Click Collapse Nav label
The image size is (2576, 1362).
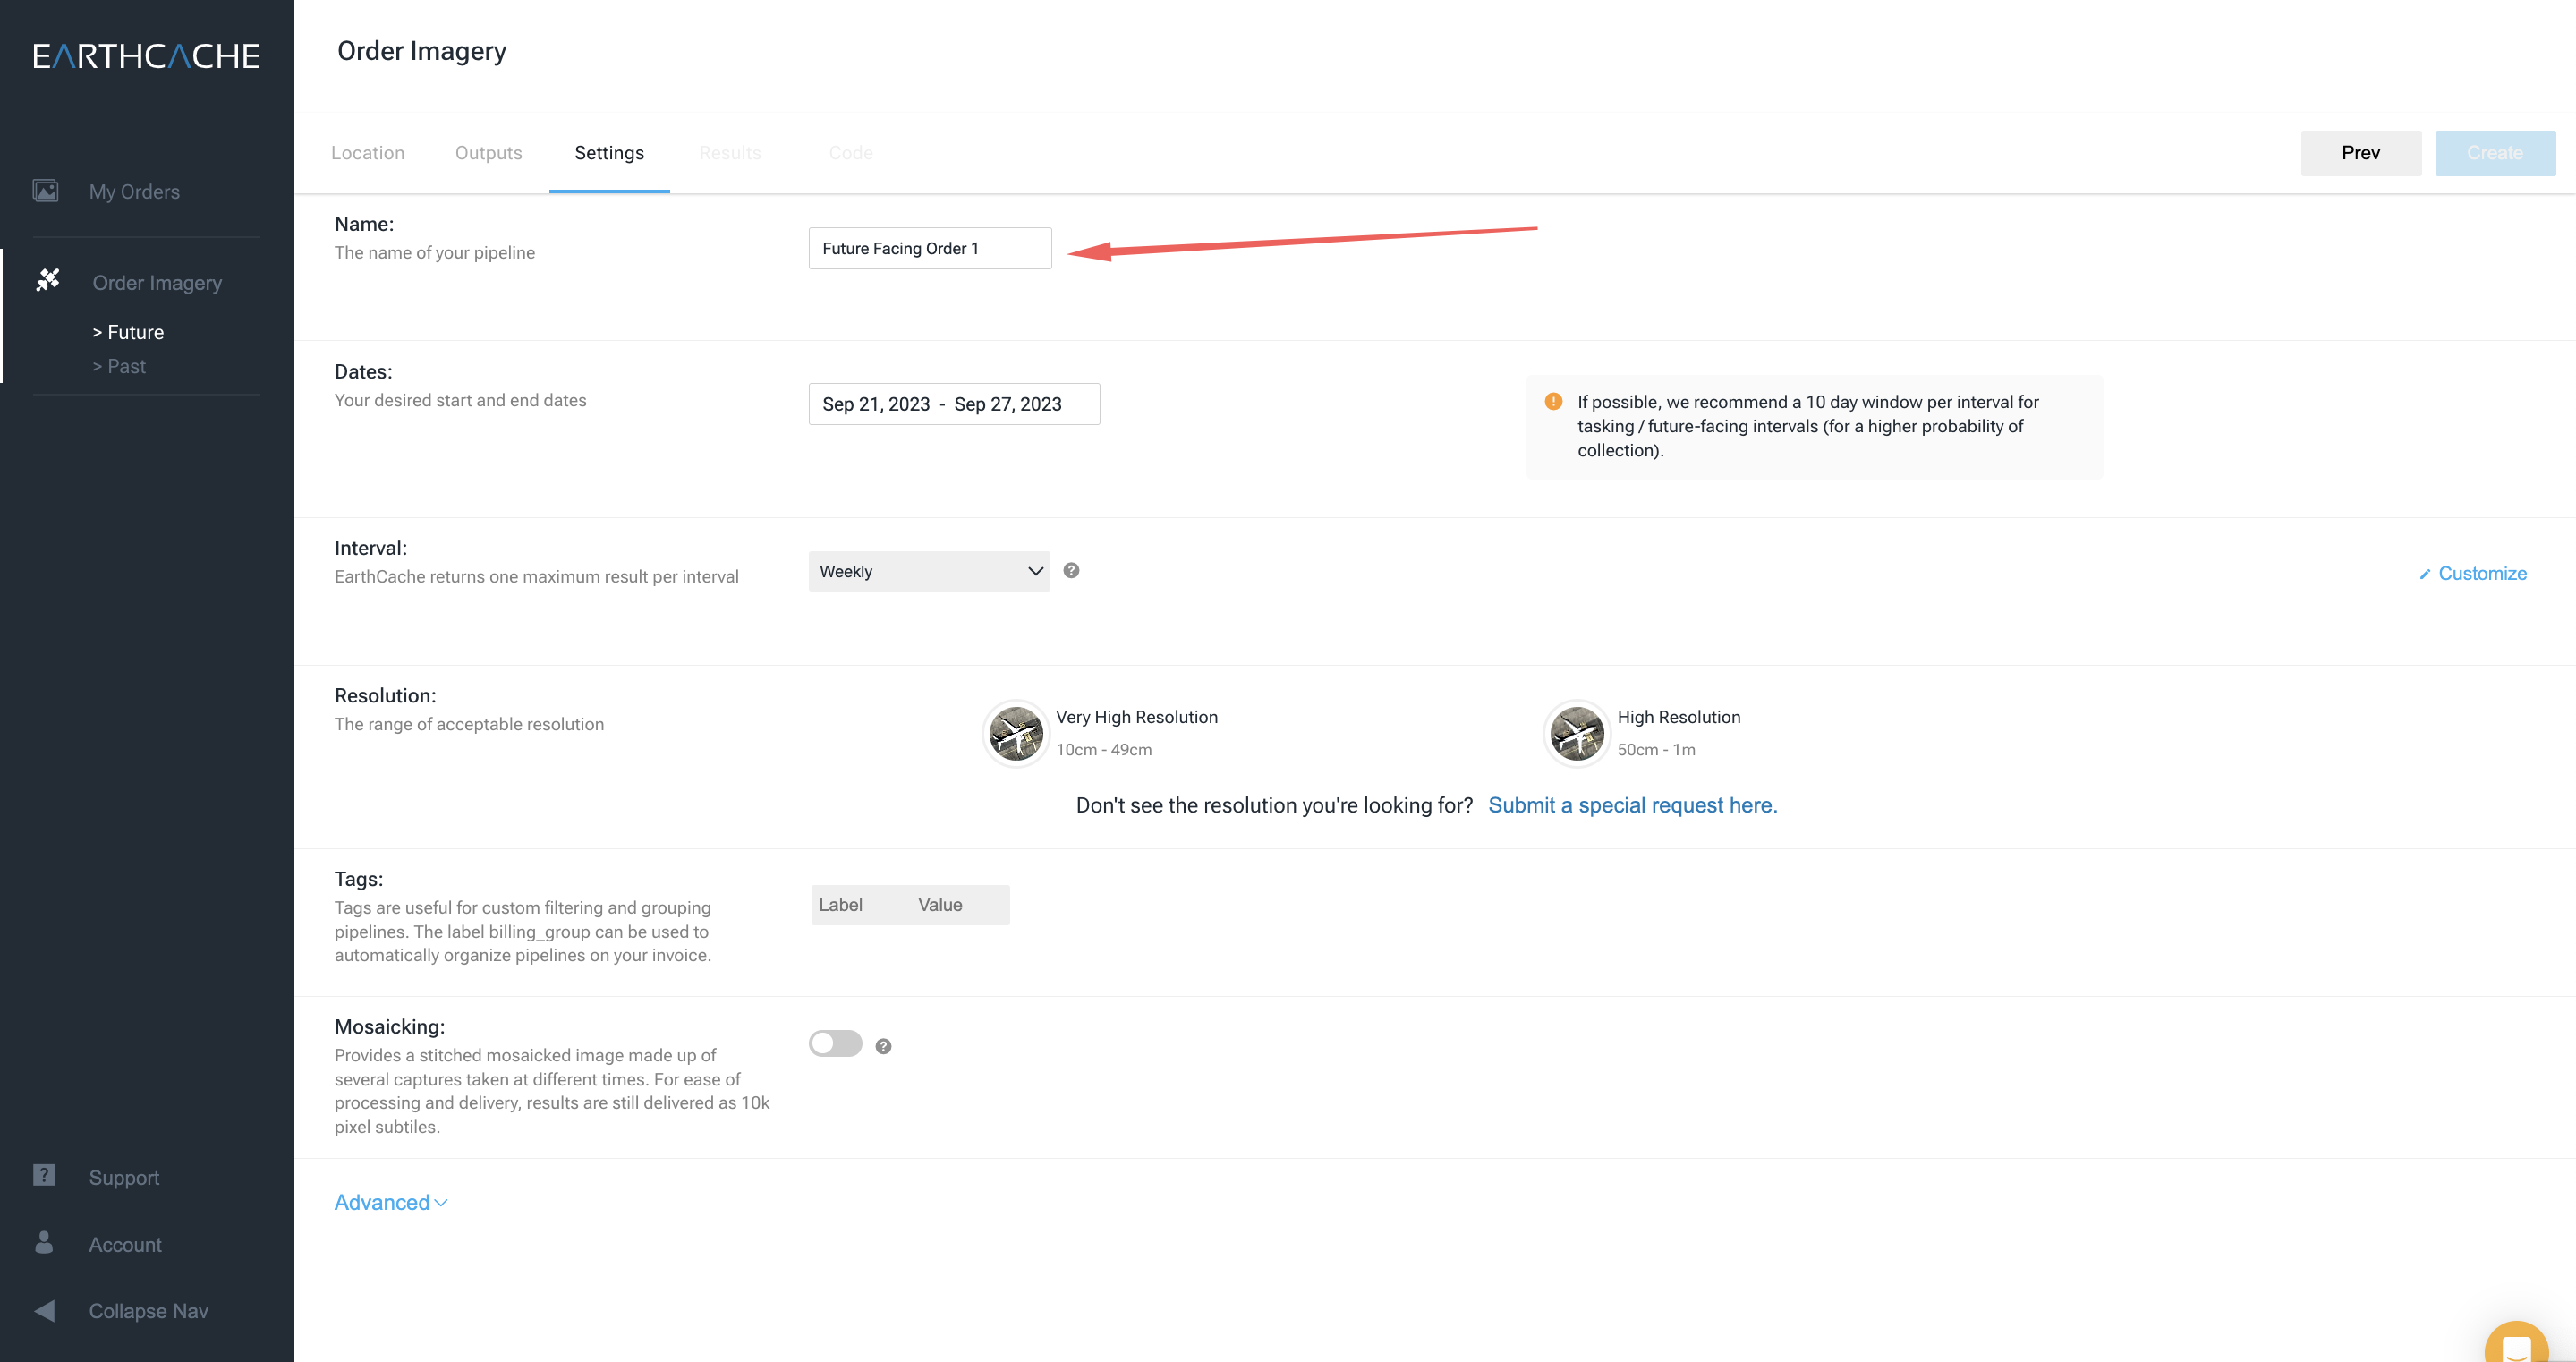(148, 1311)
